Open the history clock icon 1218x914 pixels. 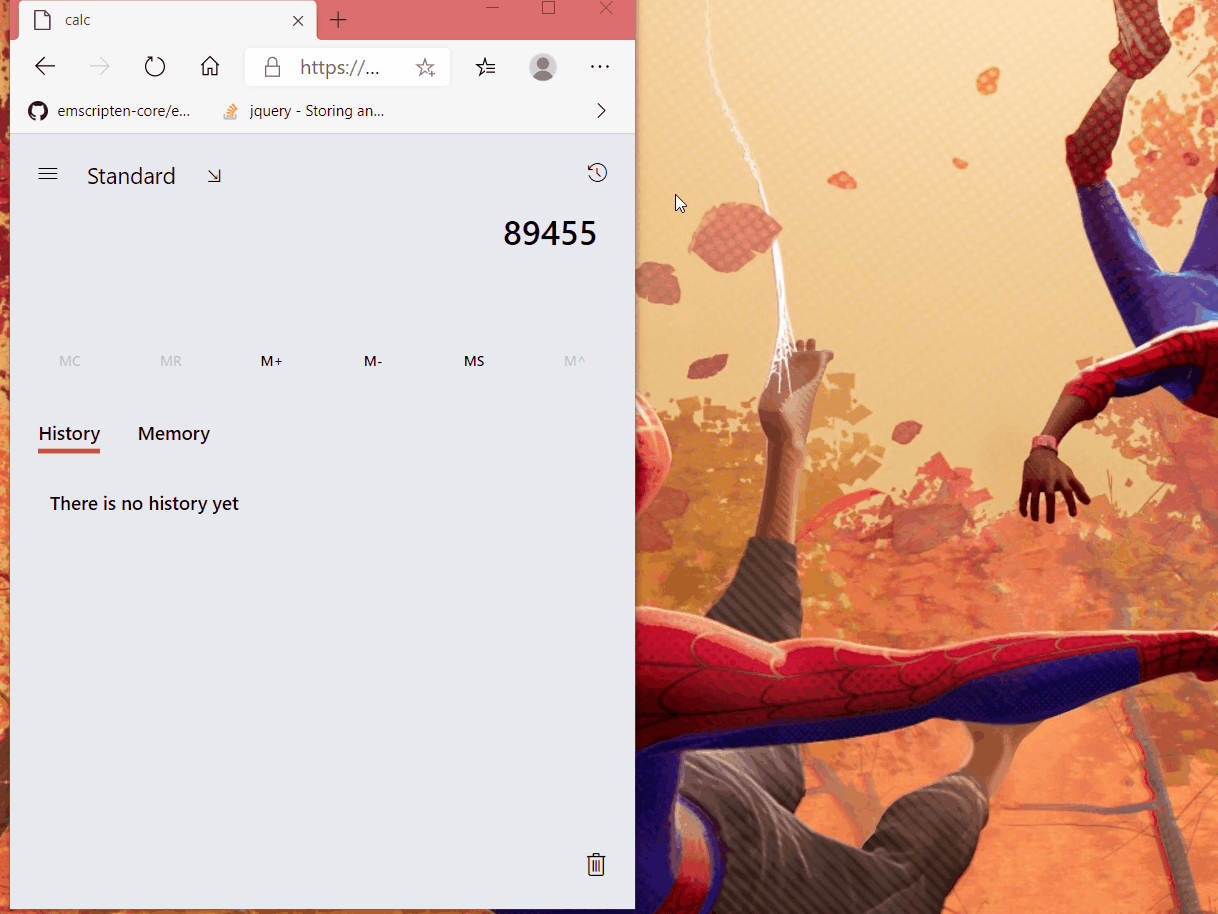pos(596,173)
